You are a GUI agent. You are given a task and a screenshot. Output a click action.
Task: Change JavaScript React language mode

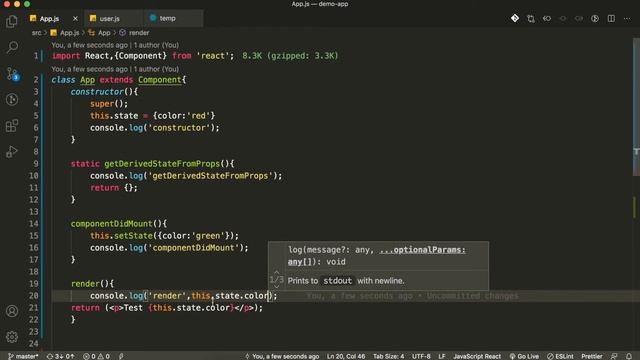477,356
